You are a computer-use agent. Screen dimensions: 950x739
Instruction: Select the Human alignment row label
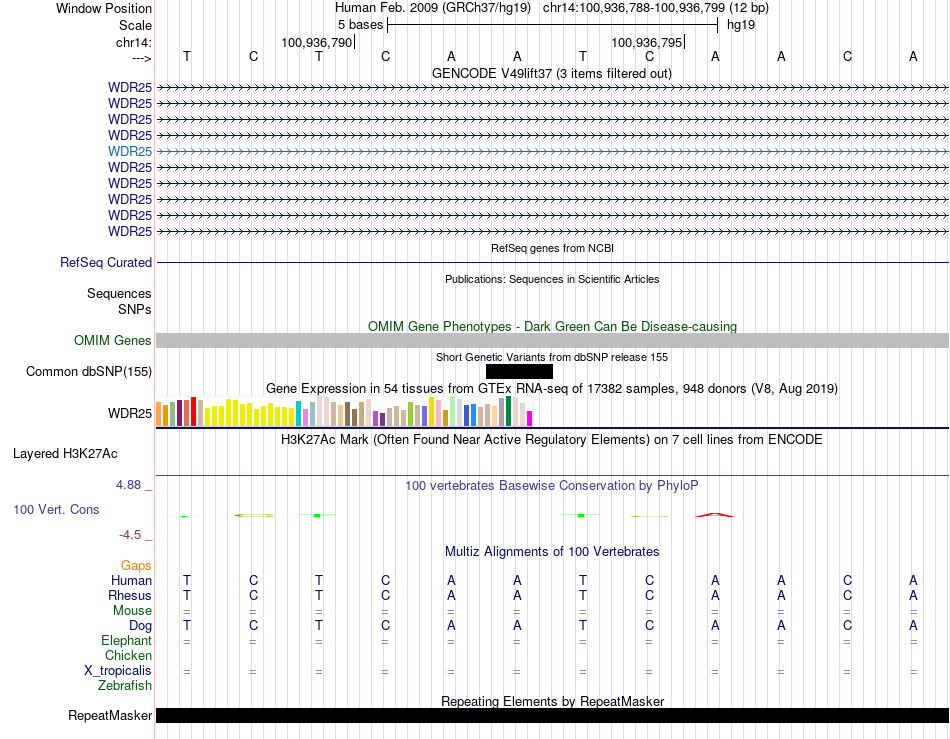coord(131,580)
